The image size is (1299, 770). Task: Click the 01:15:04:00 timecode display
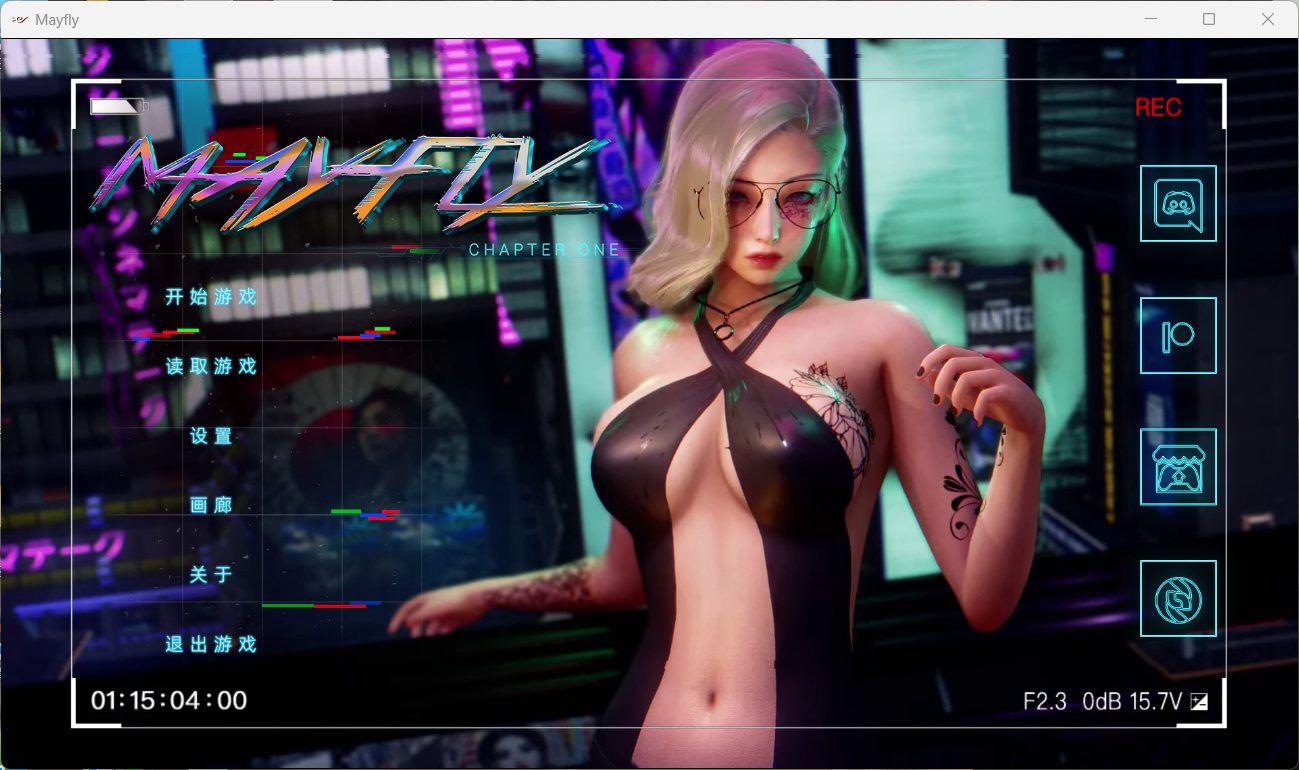166,700
